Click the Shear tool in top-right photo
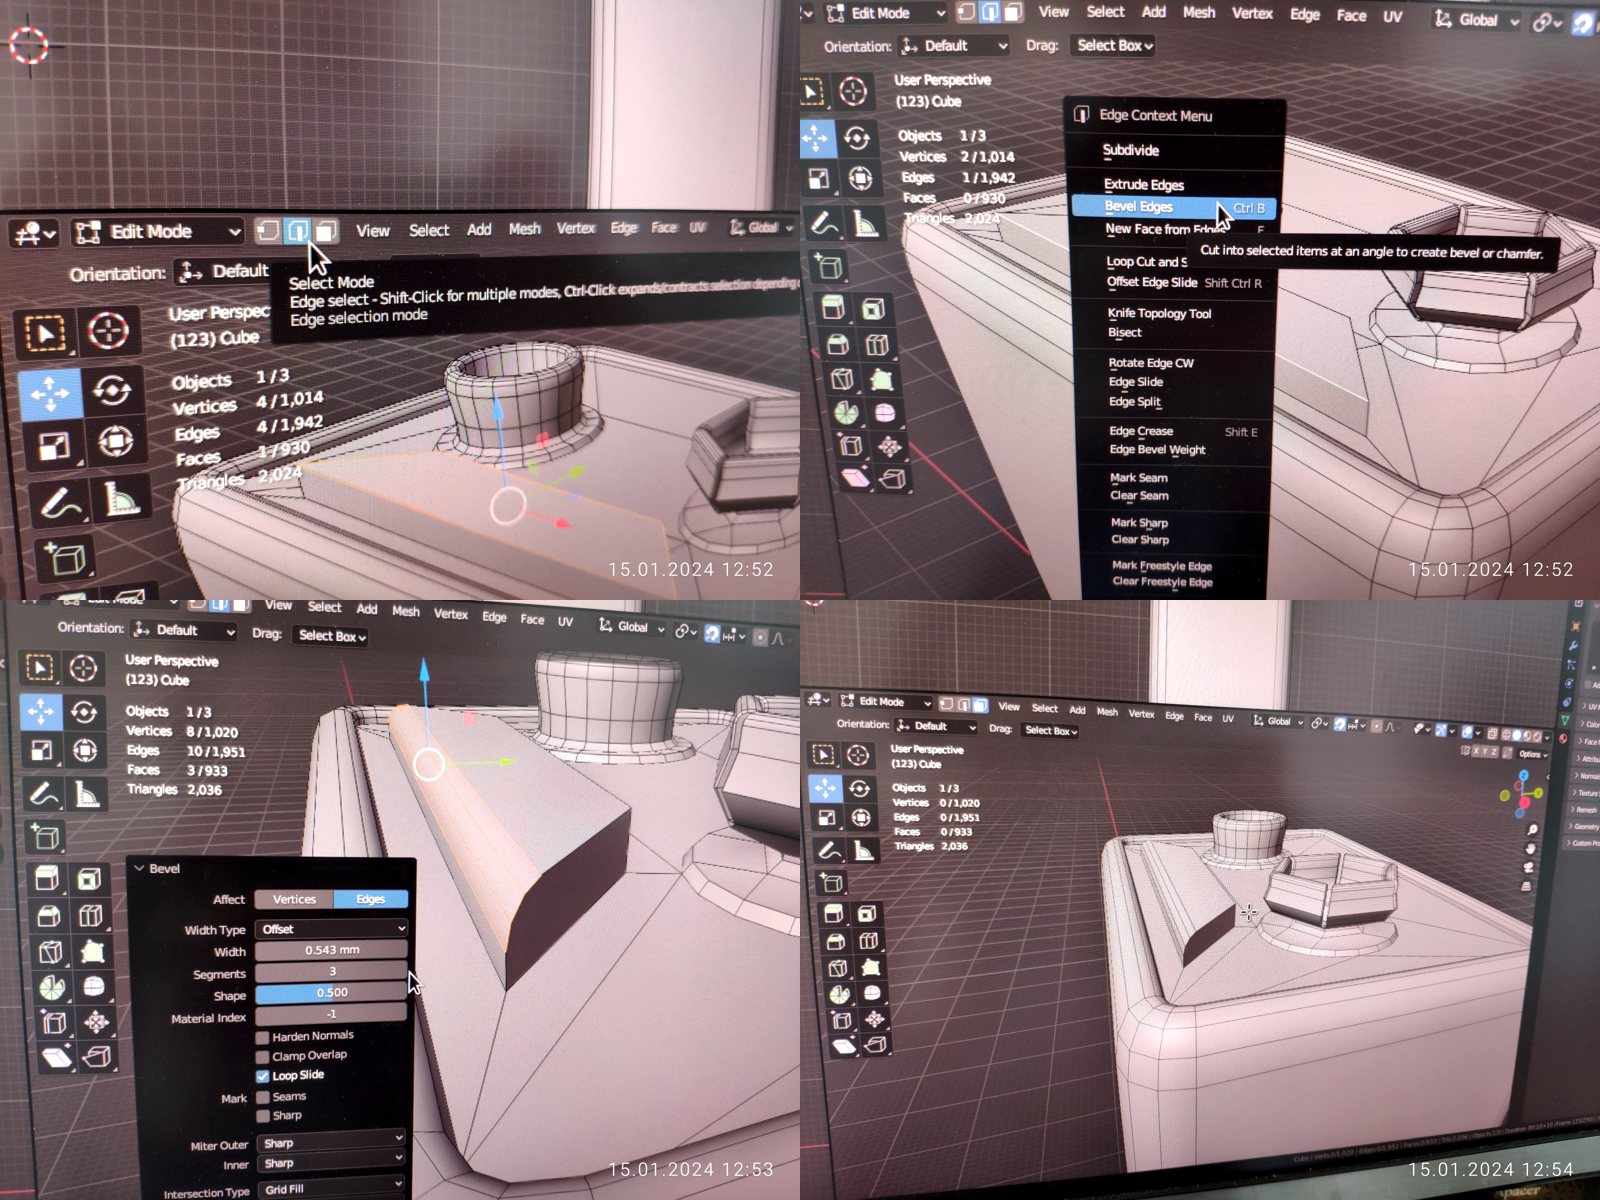1600x1200 pixels. [855, 478]
